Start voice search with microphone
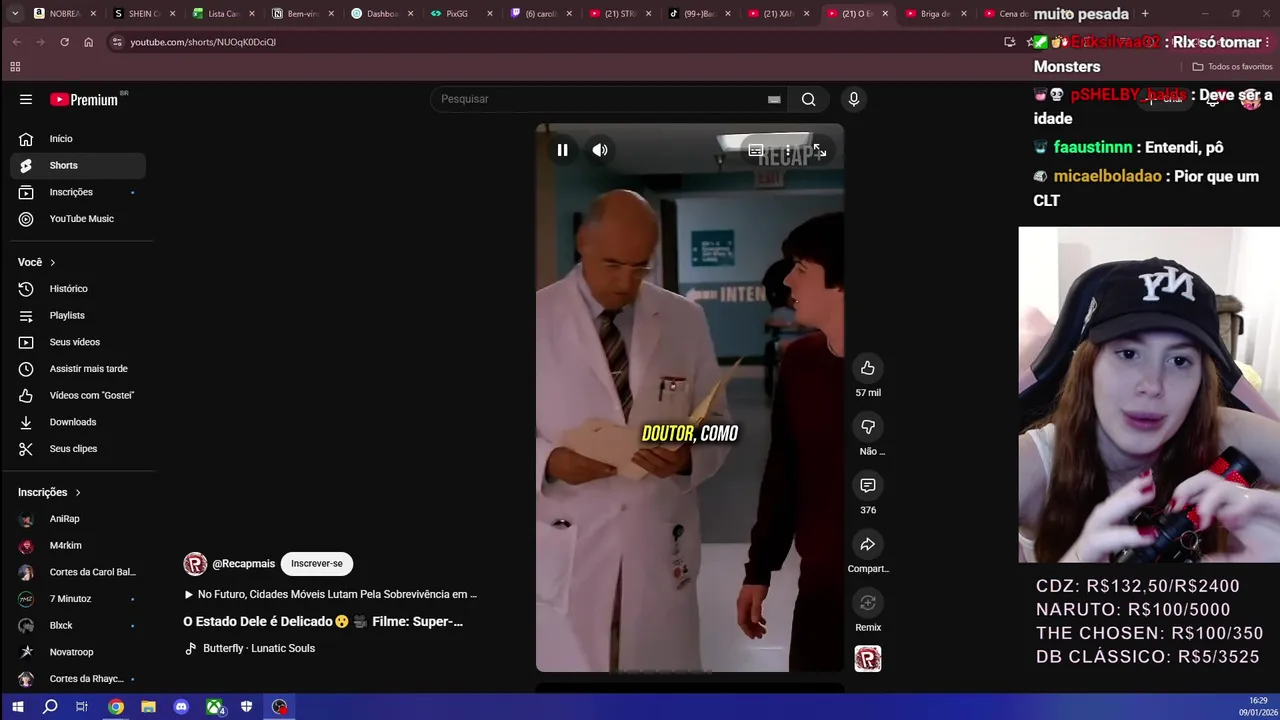1280x720 pixels. click(853, 99)
